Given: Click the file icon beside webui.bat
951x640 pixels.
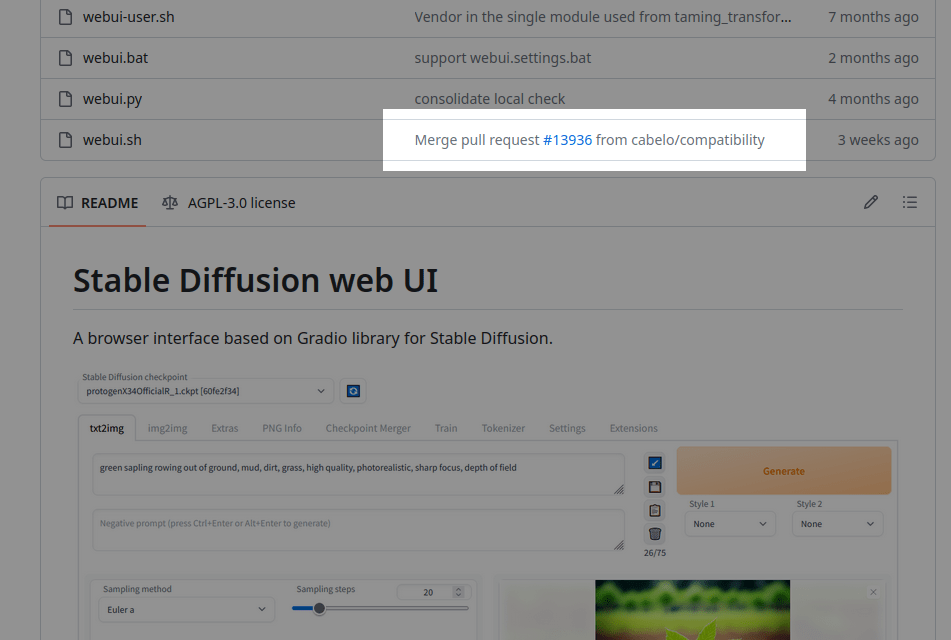Looking at the screenshot, I should 65,58.
